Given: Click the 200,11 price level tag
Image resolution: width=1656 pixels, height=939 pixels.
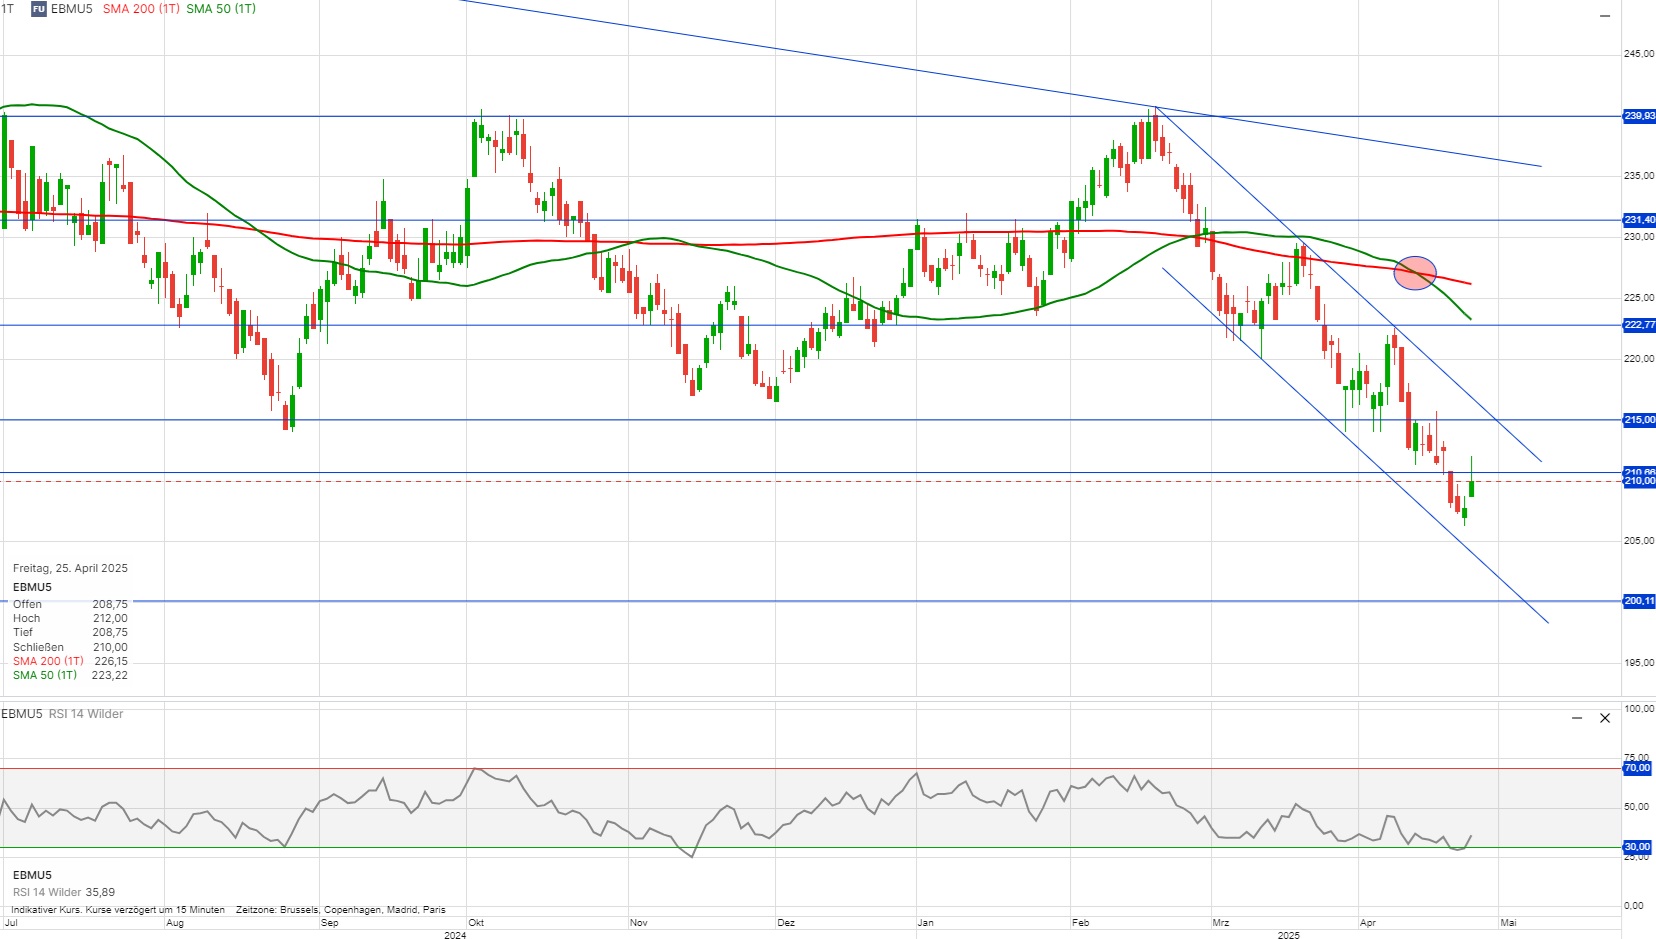Looking at the screenshot, I should (x=1639, y=601).
